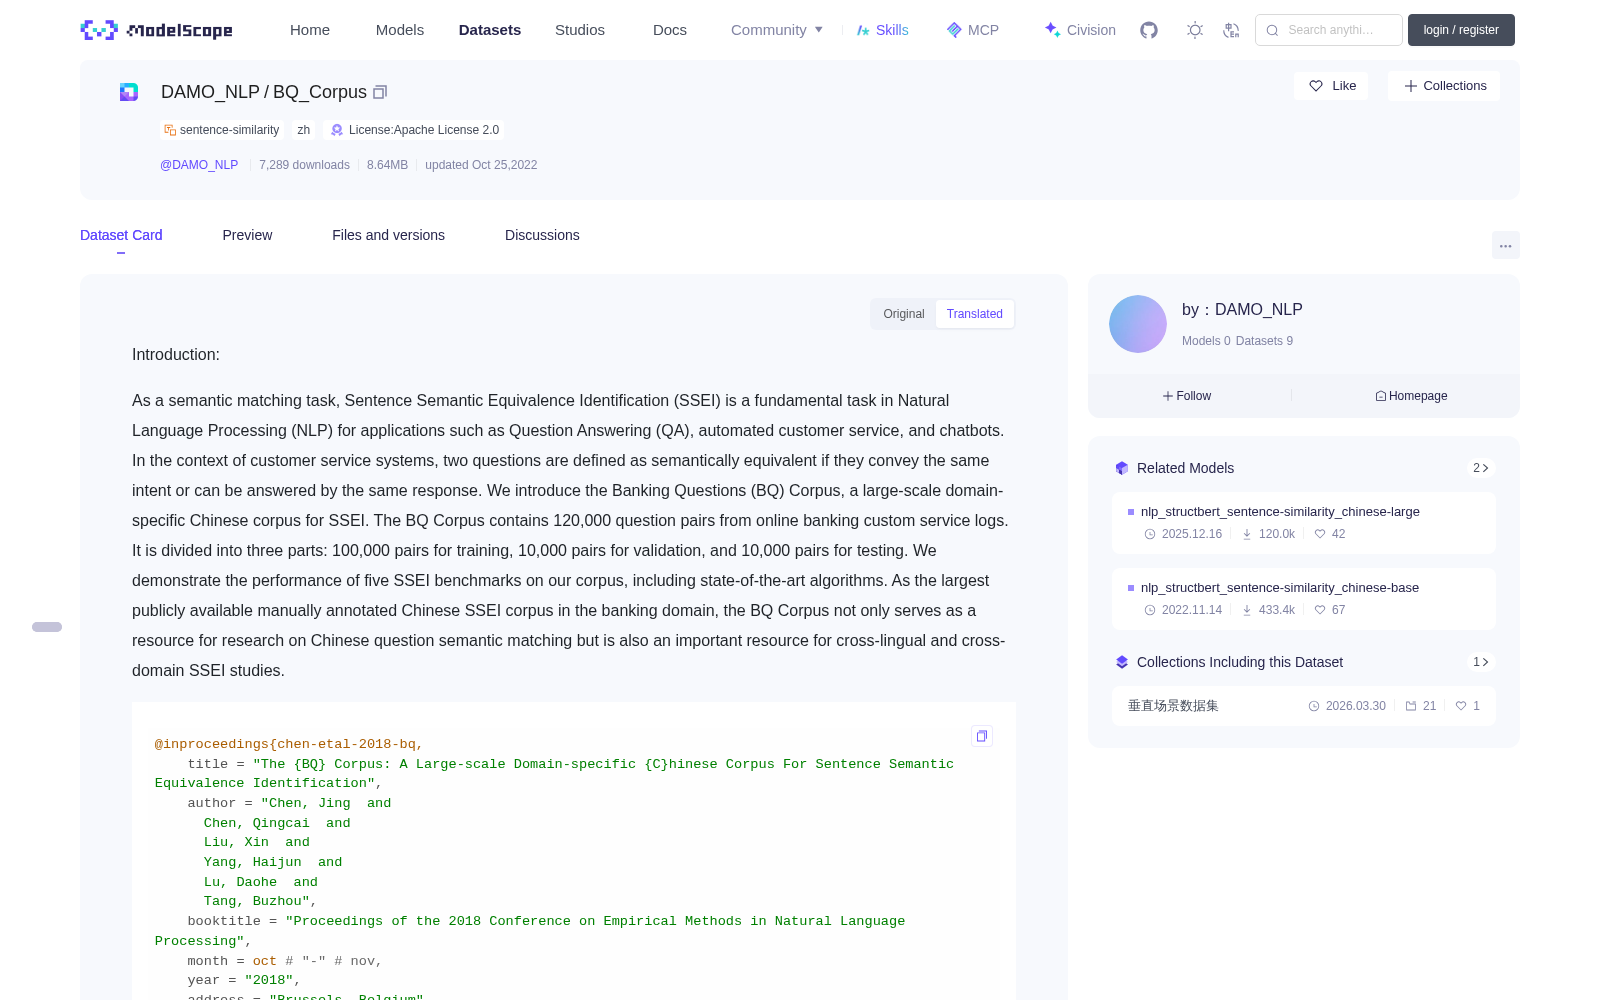Viewport: 1600px width, 1000px height.
Task: Open the @DAMO_NLP owner link
Action: pos(199,165)
